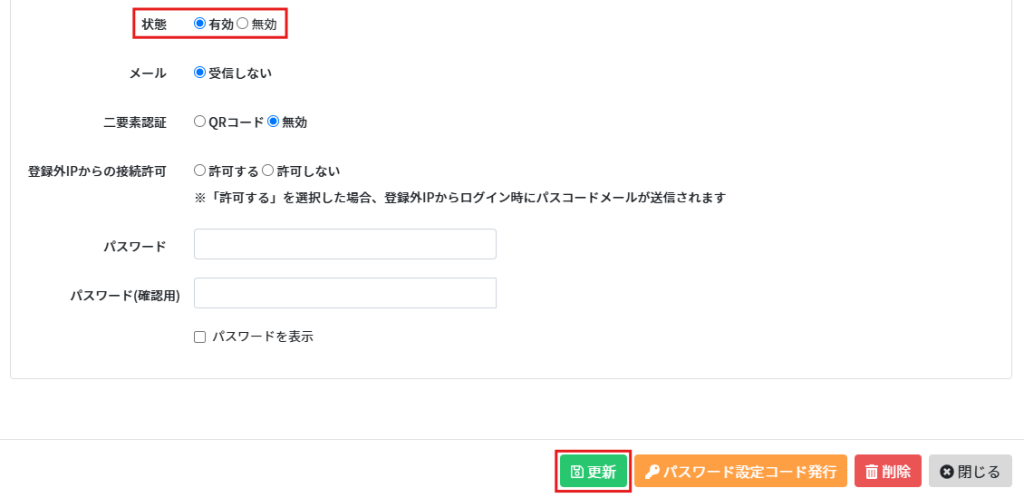Click the floppy disk icon on 更新
The width and height of the screenshot is (1024, 498).
point(577,472)
